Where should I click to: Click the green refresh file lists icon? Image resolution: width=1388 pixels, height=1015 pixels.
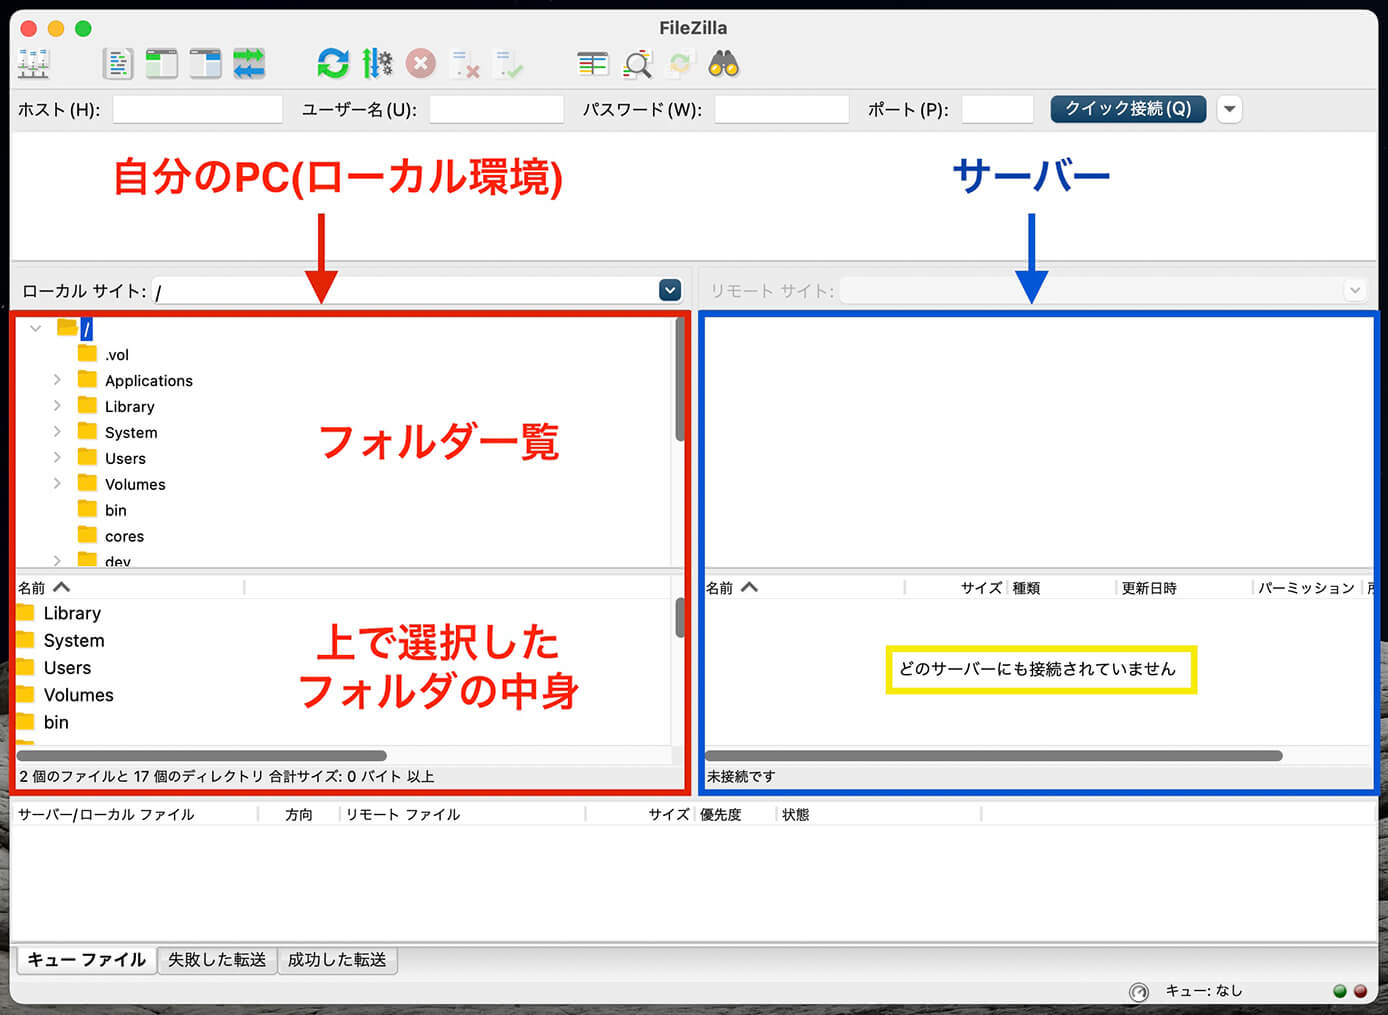coord(333,64)
